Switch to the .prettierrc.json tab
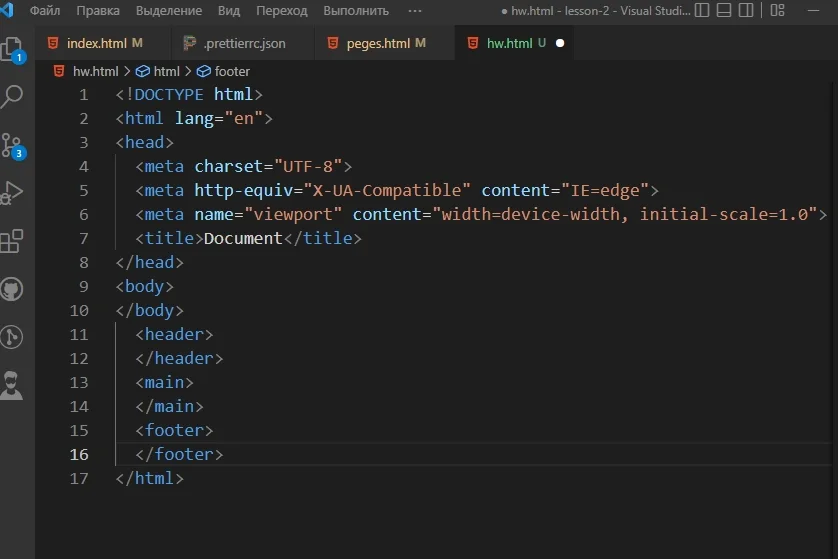The height and width of the screenshot is (559, 838). [x=242, y=43]
